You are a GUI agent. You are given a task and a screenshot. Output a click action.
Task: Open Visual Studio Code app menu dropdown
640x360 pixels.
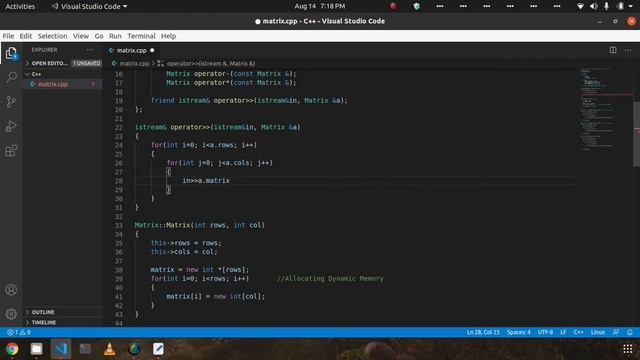[89, 6]
